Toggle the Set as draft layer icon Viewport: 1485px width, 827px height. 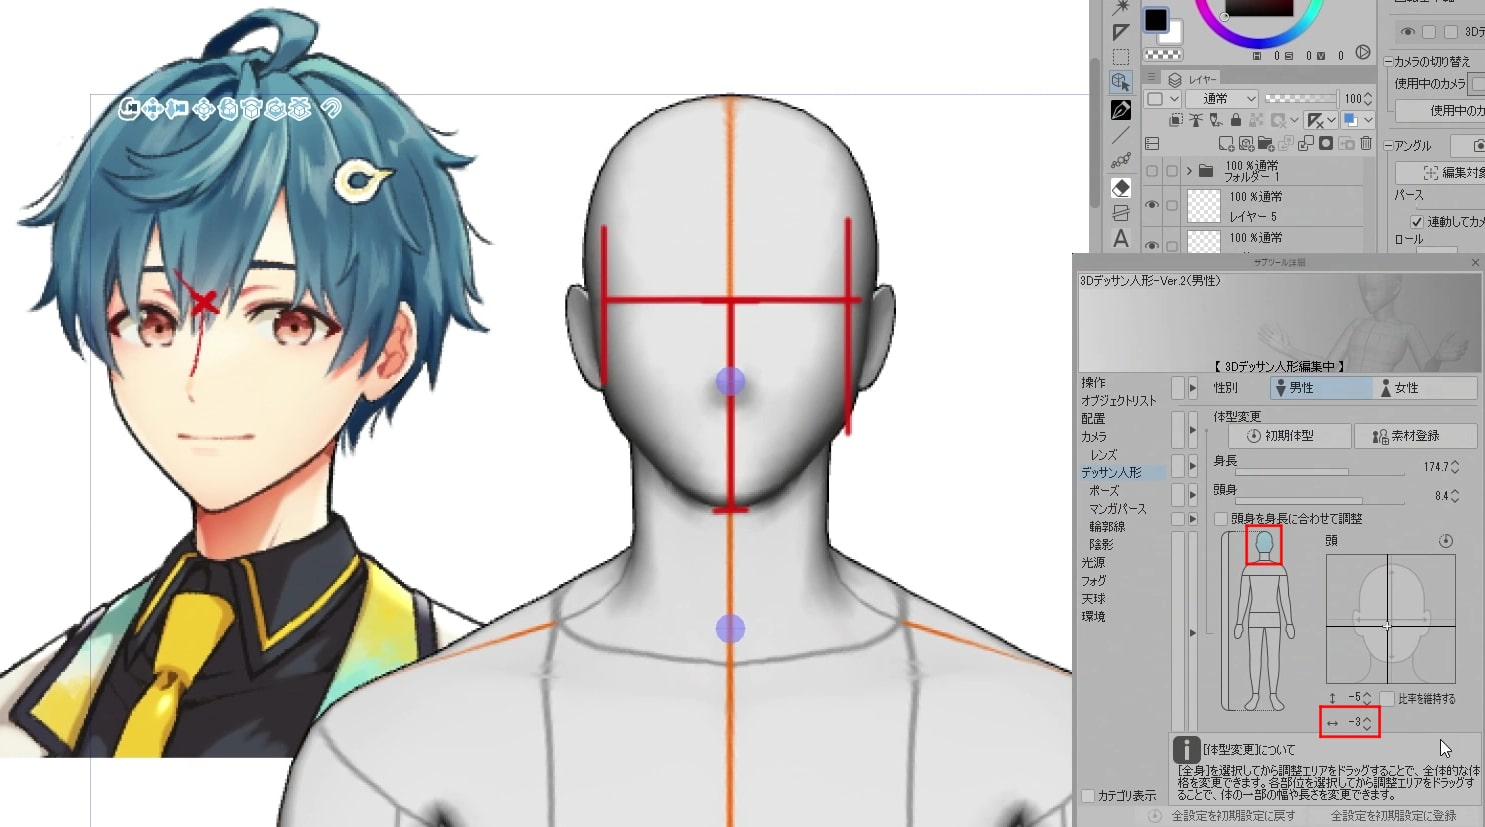click(1216, 120)
